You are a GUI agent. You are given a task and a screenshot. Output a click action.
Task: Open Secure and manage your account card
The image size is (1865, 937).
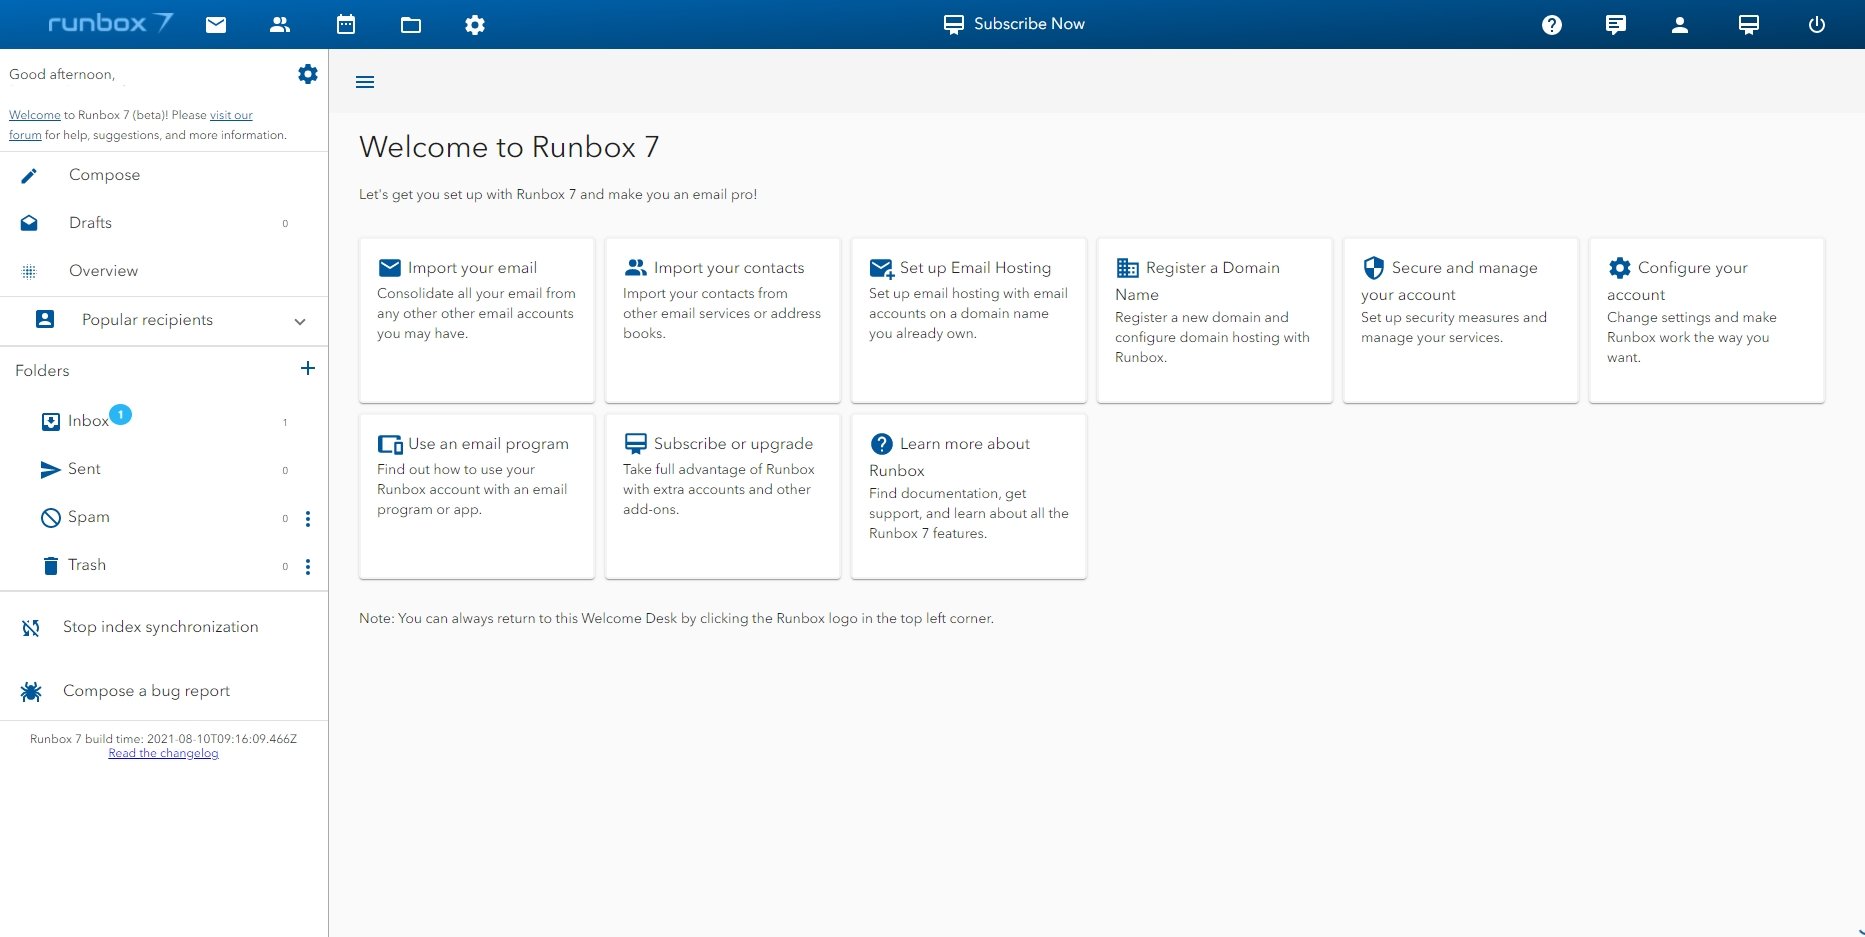(x=1461, y=320)
